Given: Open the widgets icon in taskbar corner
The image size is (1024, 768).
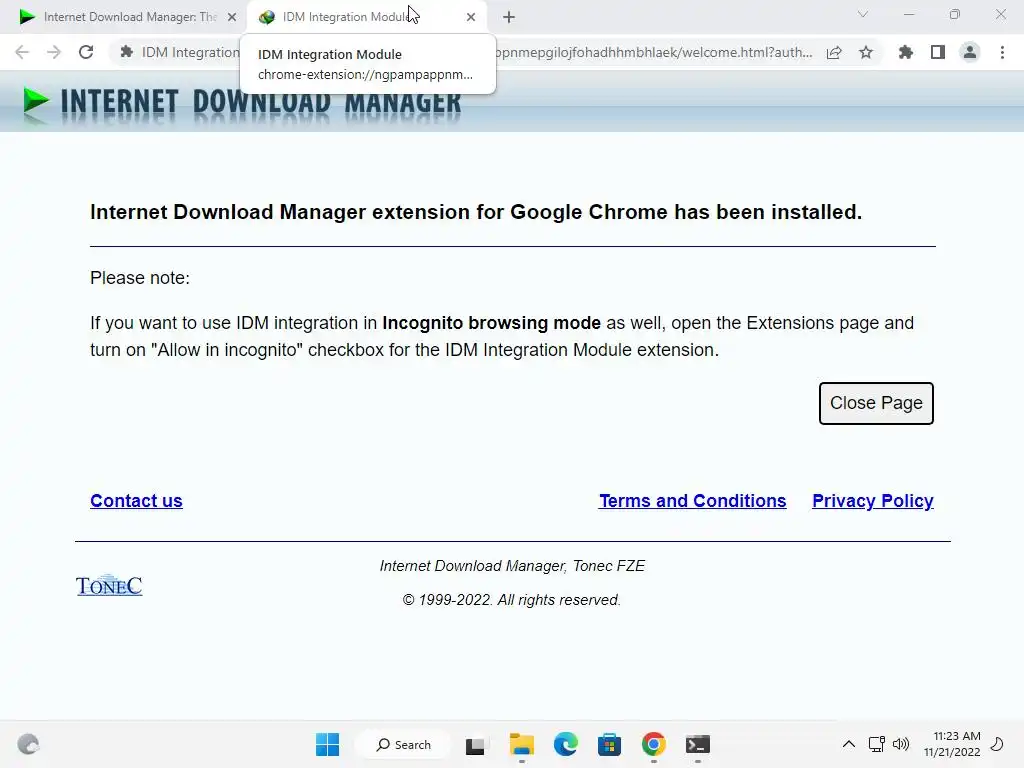Looking at the screenshot, I should (x=28, y=744).
